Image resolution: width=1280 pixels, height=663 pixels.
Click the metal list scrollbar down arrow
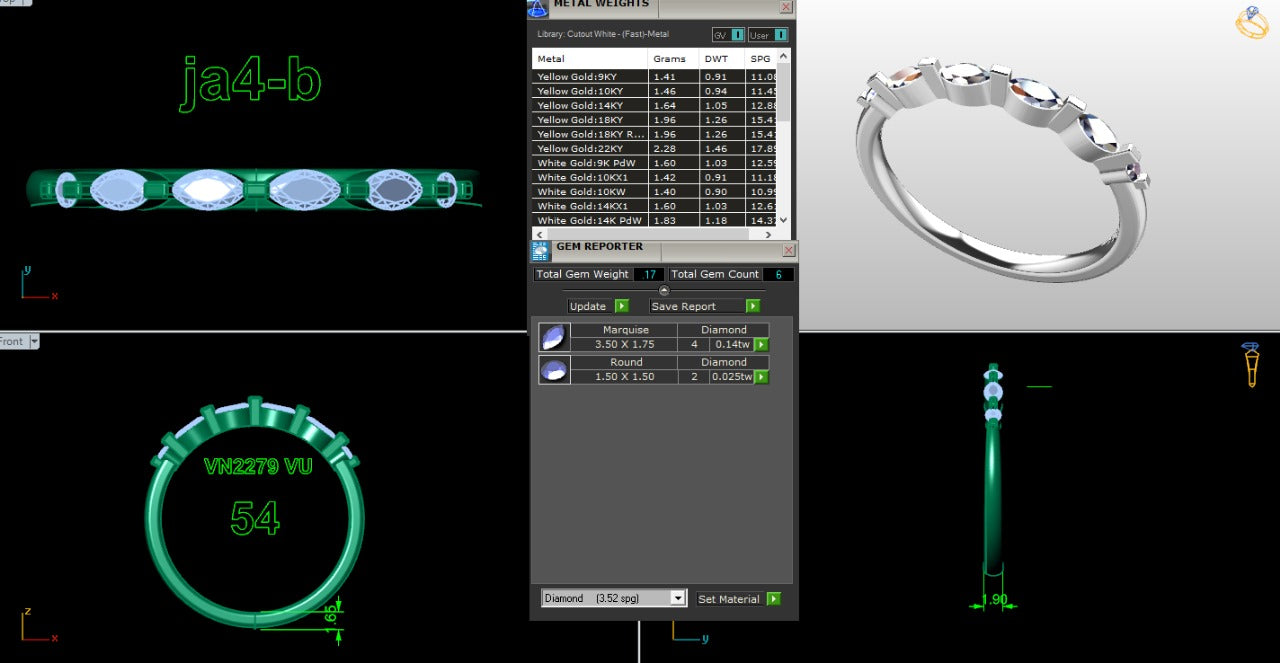tap(783, 220)
